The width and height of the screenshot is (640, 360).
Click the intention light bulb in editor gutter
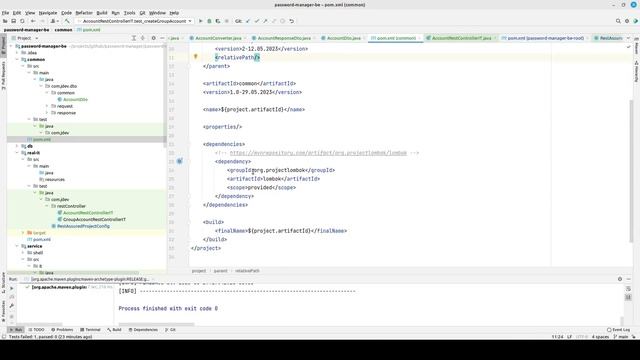click(196, 57)
